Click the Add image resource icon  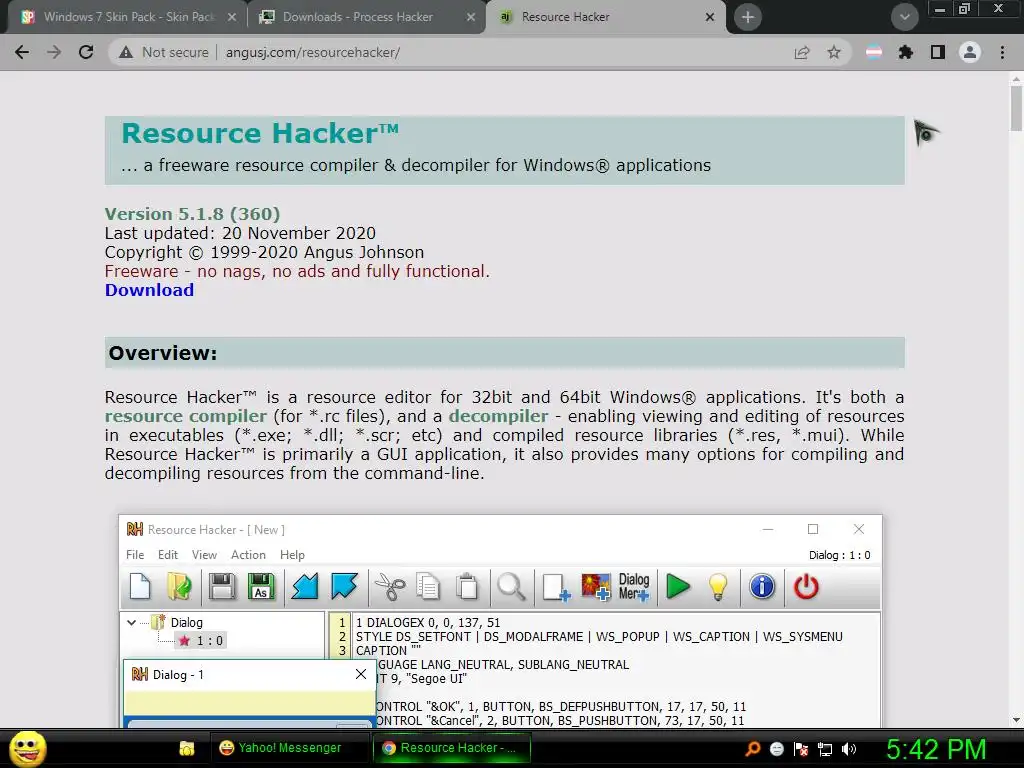596,586
